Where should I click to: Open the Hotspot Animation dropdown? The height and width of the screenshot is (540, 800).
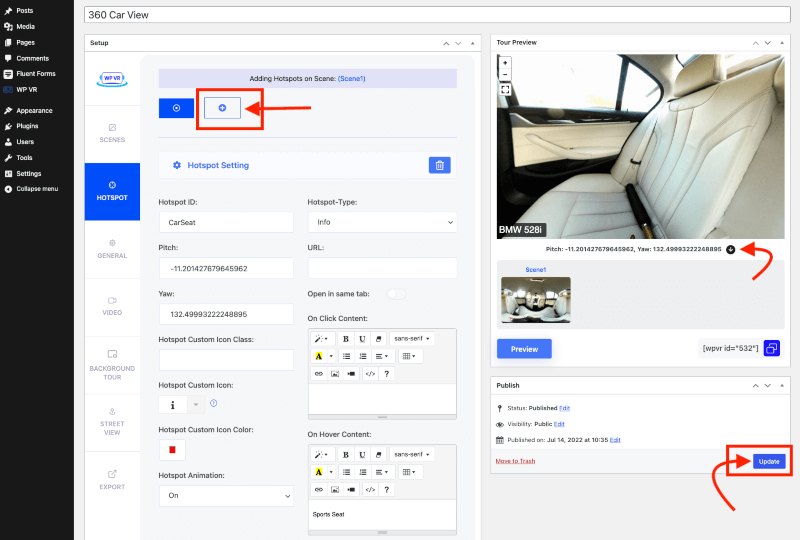pos(226,496)
